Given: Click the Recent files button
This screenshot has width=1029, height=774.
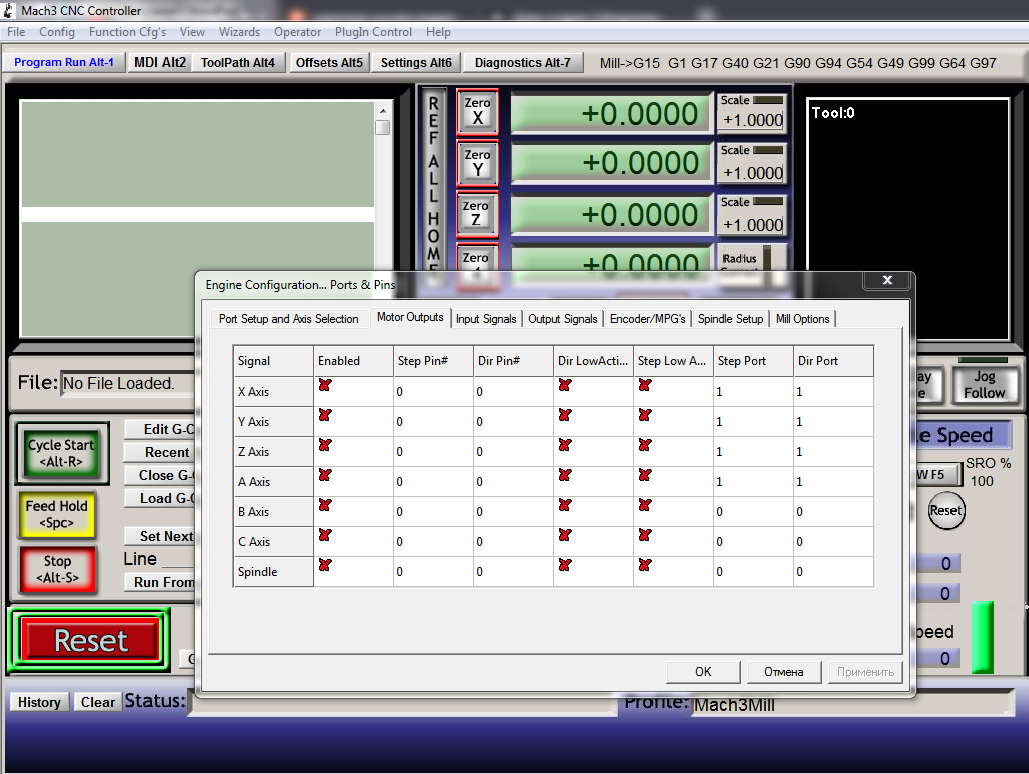Looking at the screenshot, I should pos(161,452).
